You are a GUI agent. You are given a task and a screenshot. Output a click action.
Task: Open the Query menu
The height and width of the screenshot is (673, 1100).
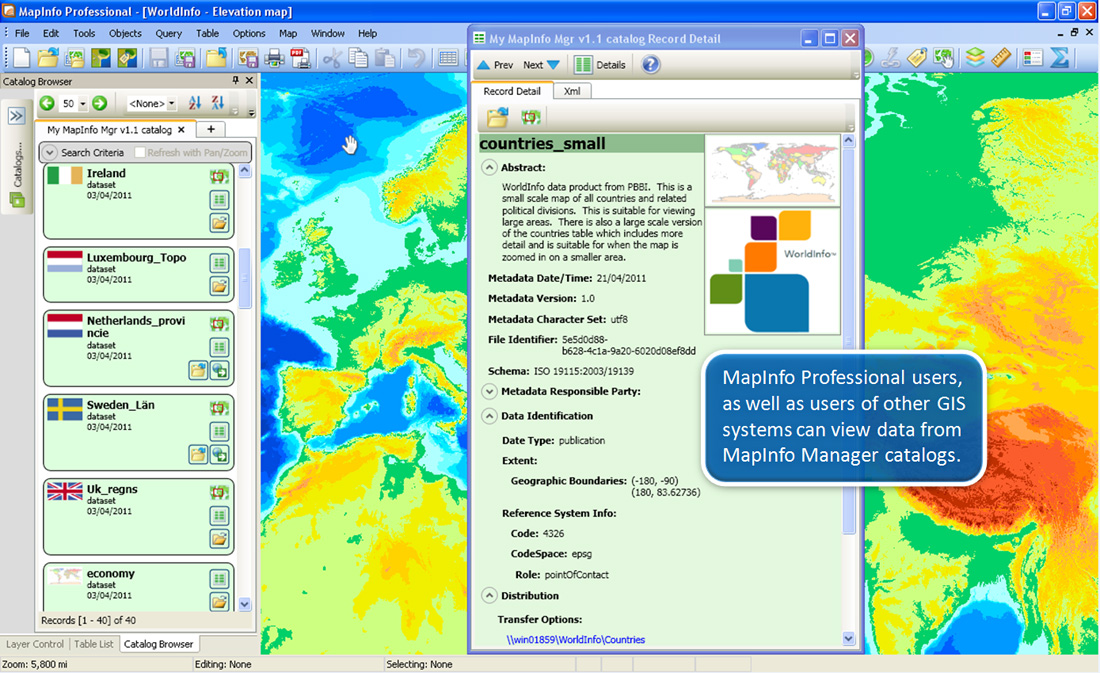[168, 33]
